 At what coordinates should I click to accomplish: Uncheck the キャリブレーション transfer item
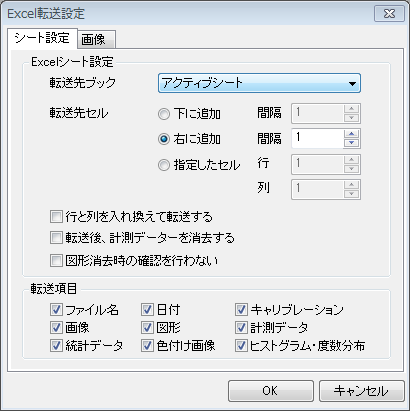[241, 310]
